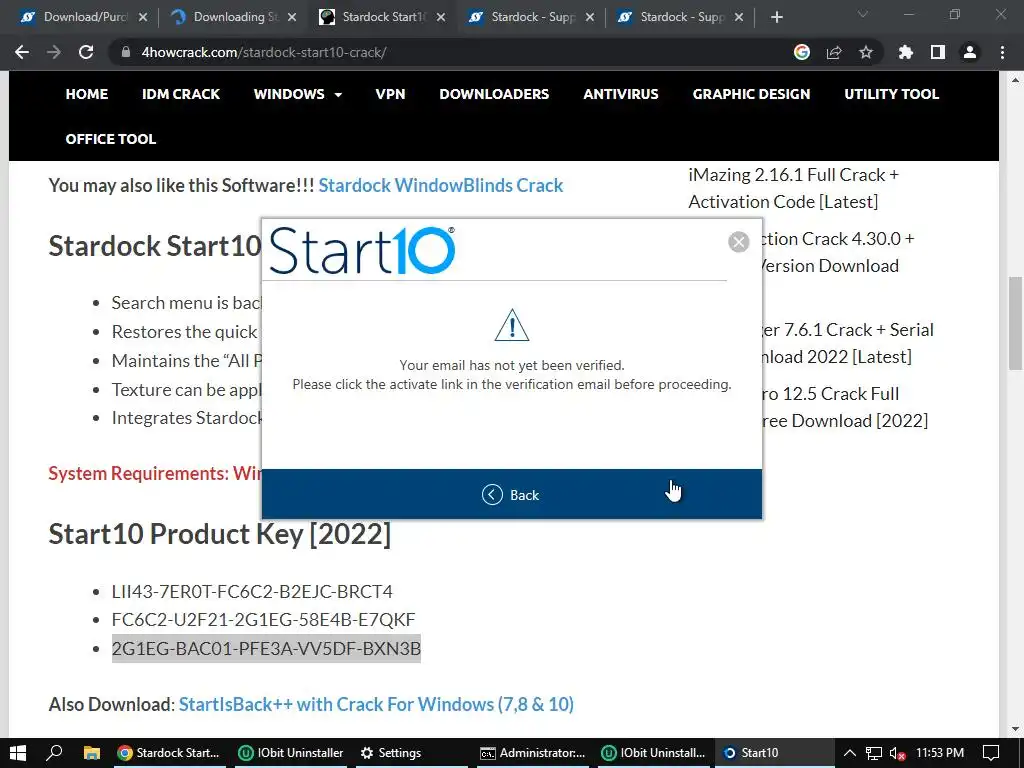This screenshot has width=1024, height=768.
Task: Click key LII43-7ER0T-FC6C2-B2EJC-BRCT4
Action: click(x=252, y=592)
